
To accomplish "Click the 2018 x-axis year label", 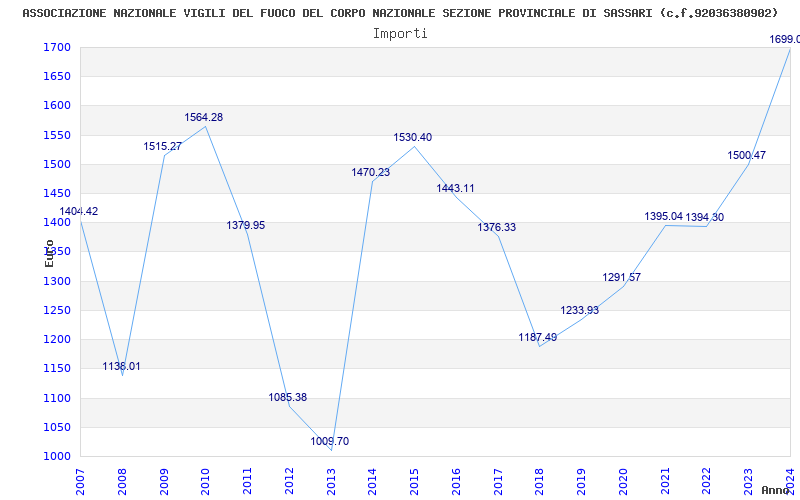I will pyautogui.click(x=540, y=482).
